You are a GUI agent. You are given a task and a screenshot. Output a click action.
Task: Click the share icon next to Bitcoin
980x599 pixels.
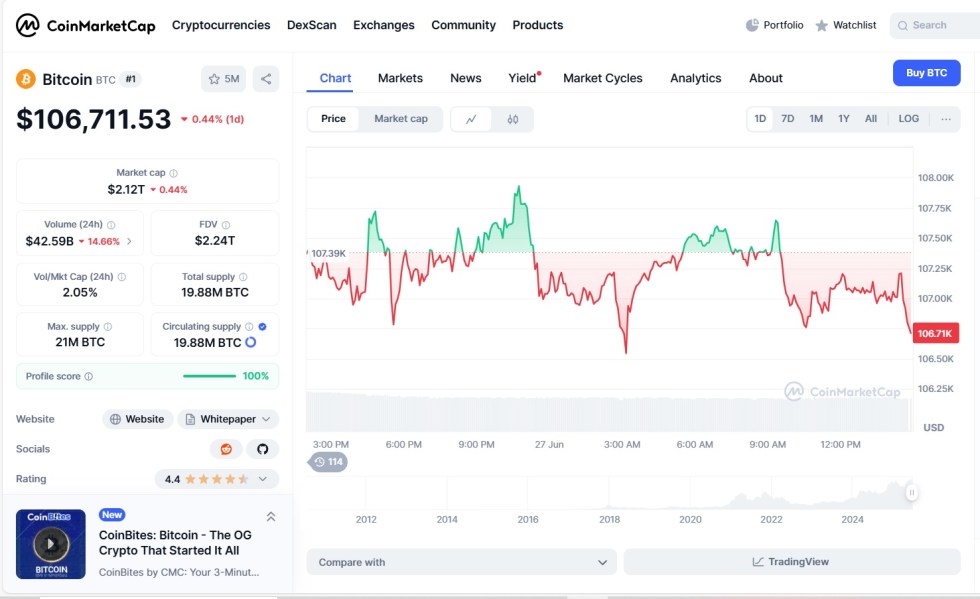[x=266, y=79]
